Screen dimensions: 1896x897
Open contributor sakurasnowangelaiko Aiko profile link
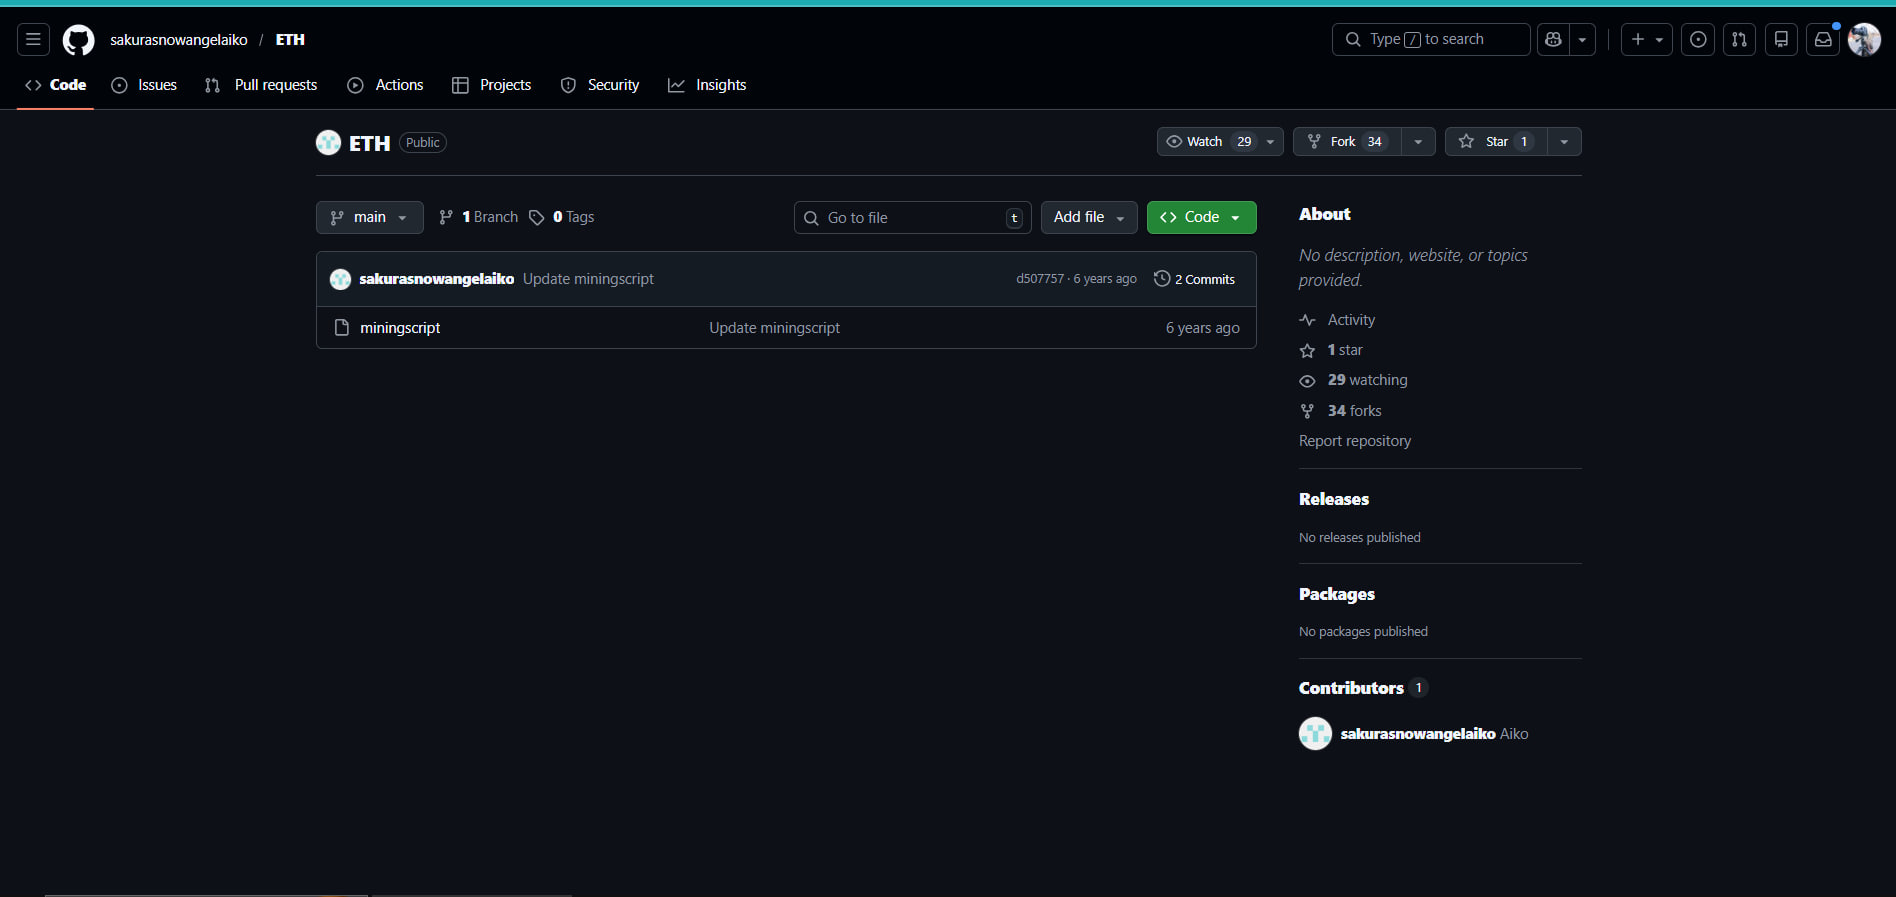(x=1434, y=734)
